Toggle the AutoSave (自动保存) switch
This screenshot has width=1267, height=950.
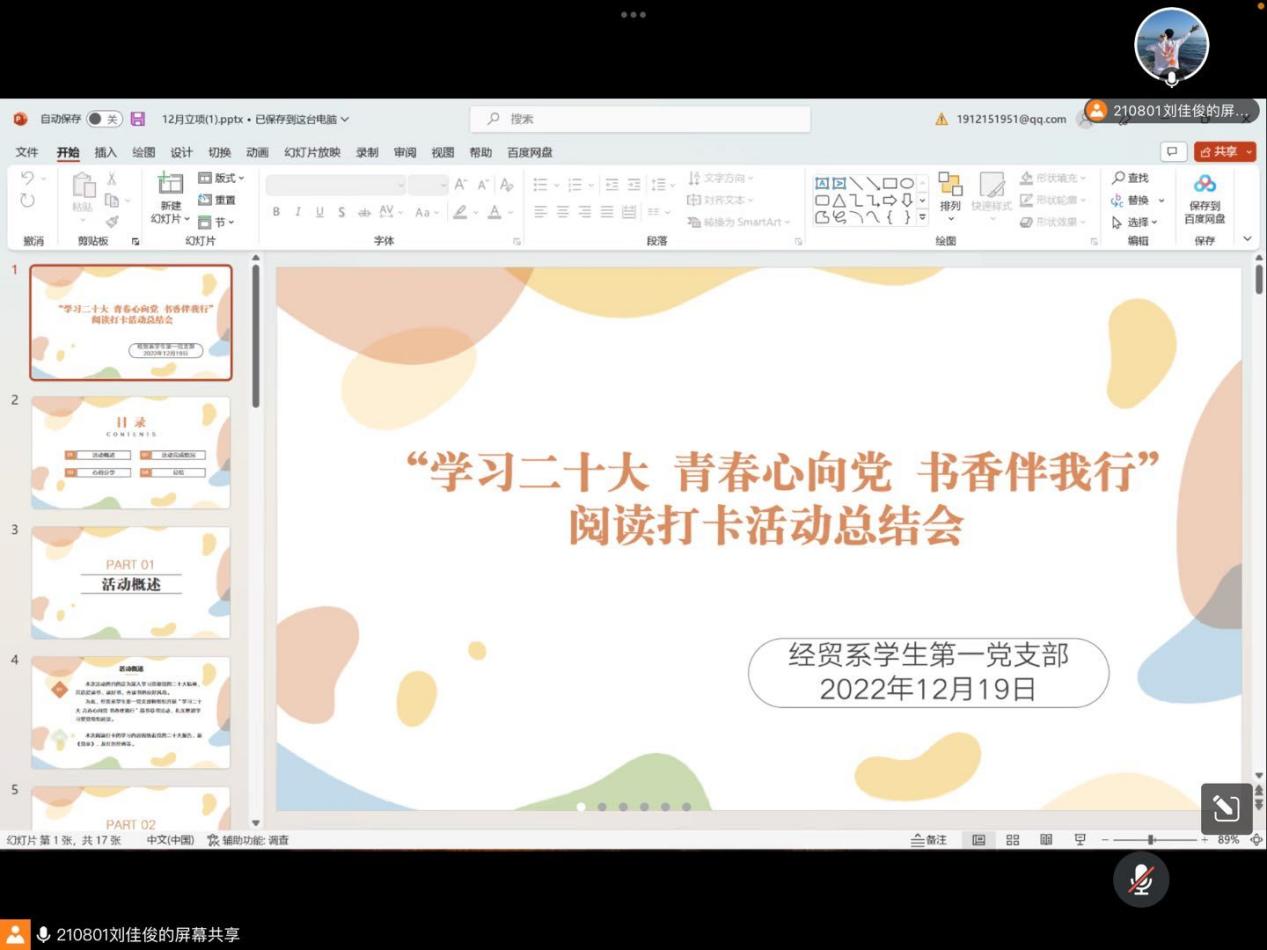pos(104,119)
